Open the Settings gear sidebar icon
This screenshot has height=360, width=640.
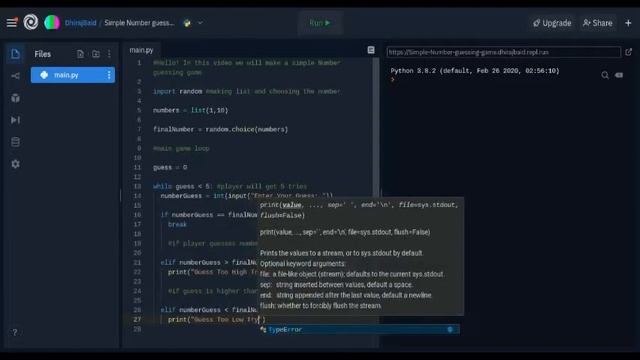click(x=16, y=164)
